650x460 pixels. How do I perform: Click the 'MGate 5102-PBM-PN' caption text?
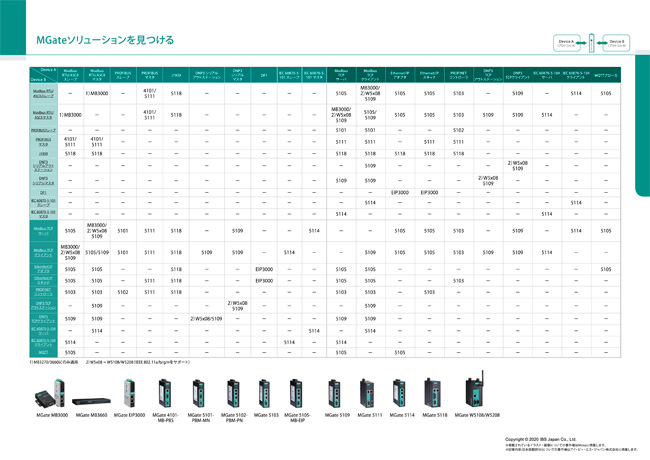coord(234,417)
